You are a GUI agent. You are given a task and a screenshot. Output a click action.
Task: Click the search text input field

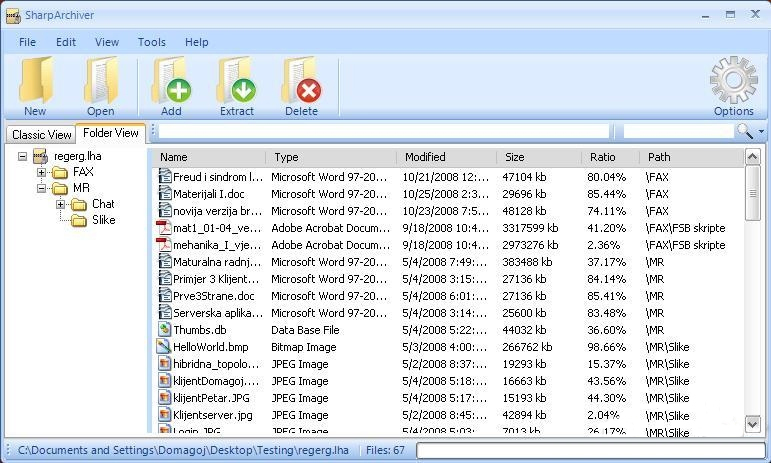pyautogui.click(x=679, y=132)
